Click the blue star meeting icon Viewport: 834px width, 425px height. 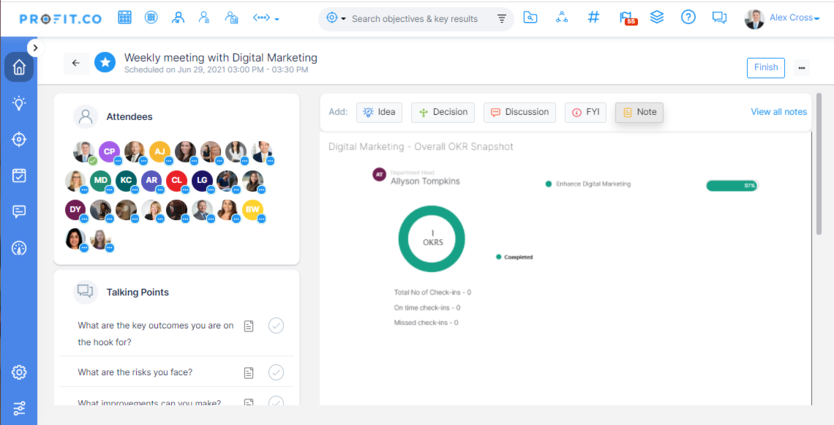coord(105,63)
